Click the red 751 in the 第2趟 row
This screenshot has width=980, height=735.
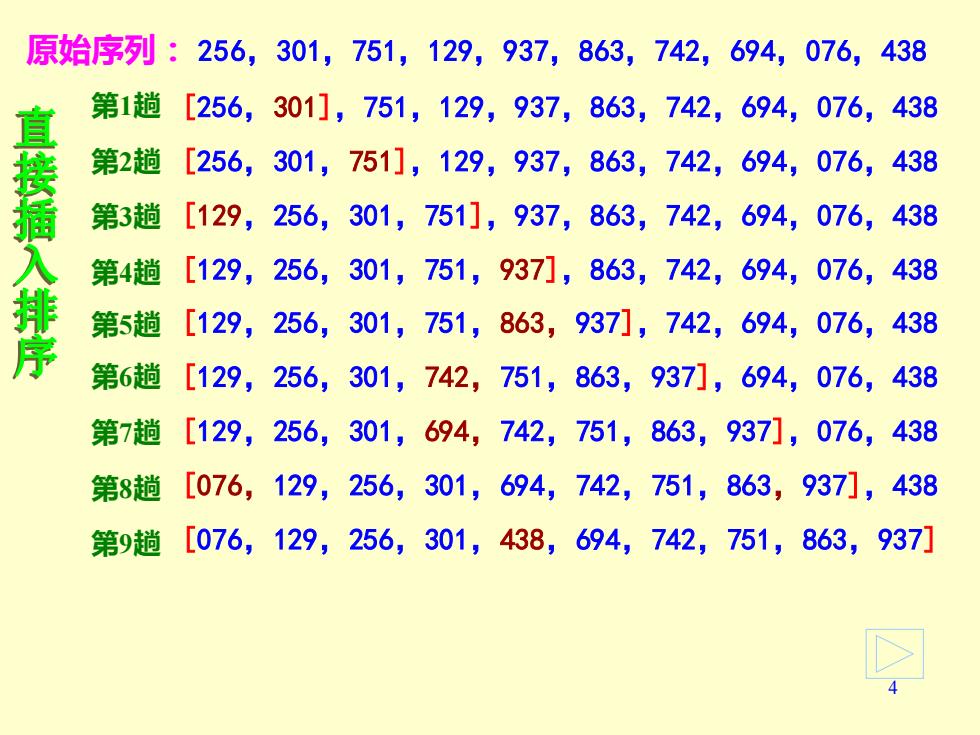click(371, 161)
